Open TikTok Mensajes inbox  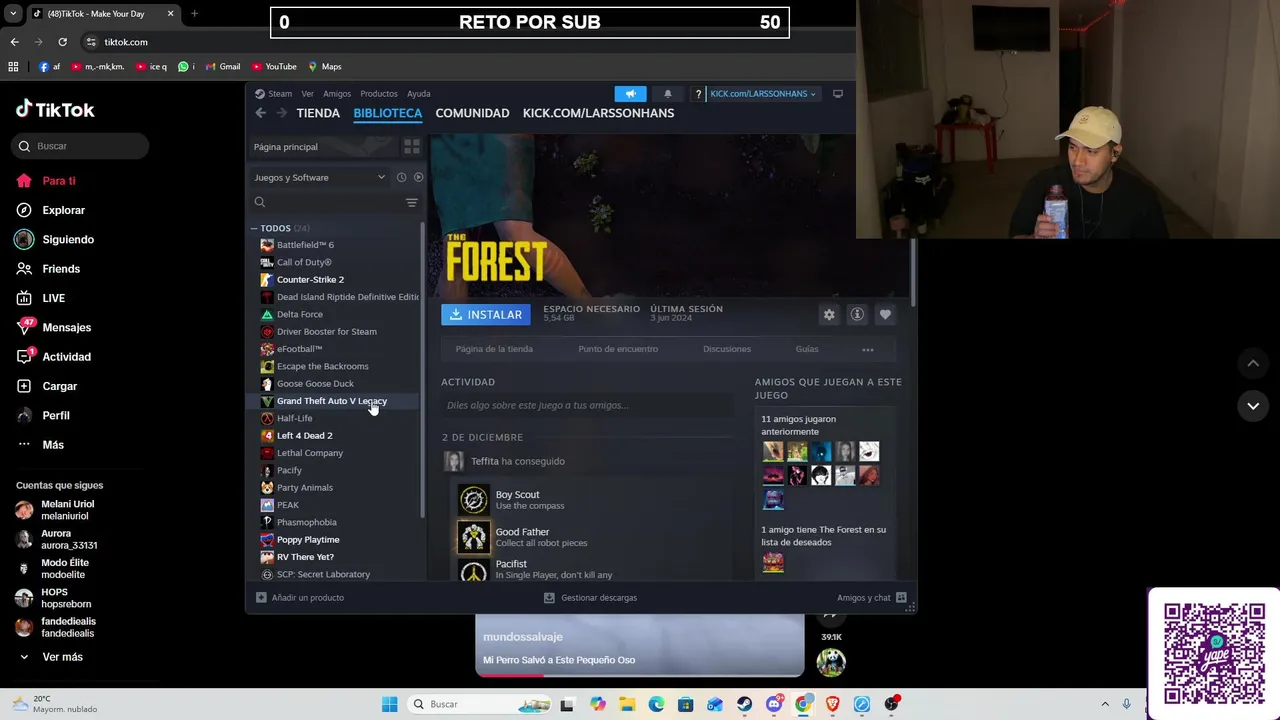tap(53, 327)
